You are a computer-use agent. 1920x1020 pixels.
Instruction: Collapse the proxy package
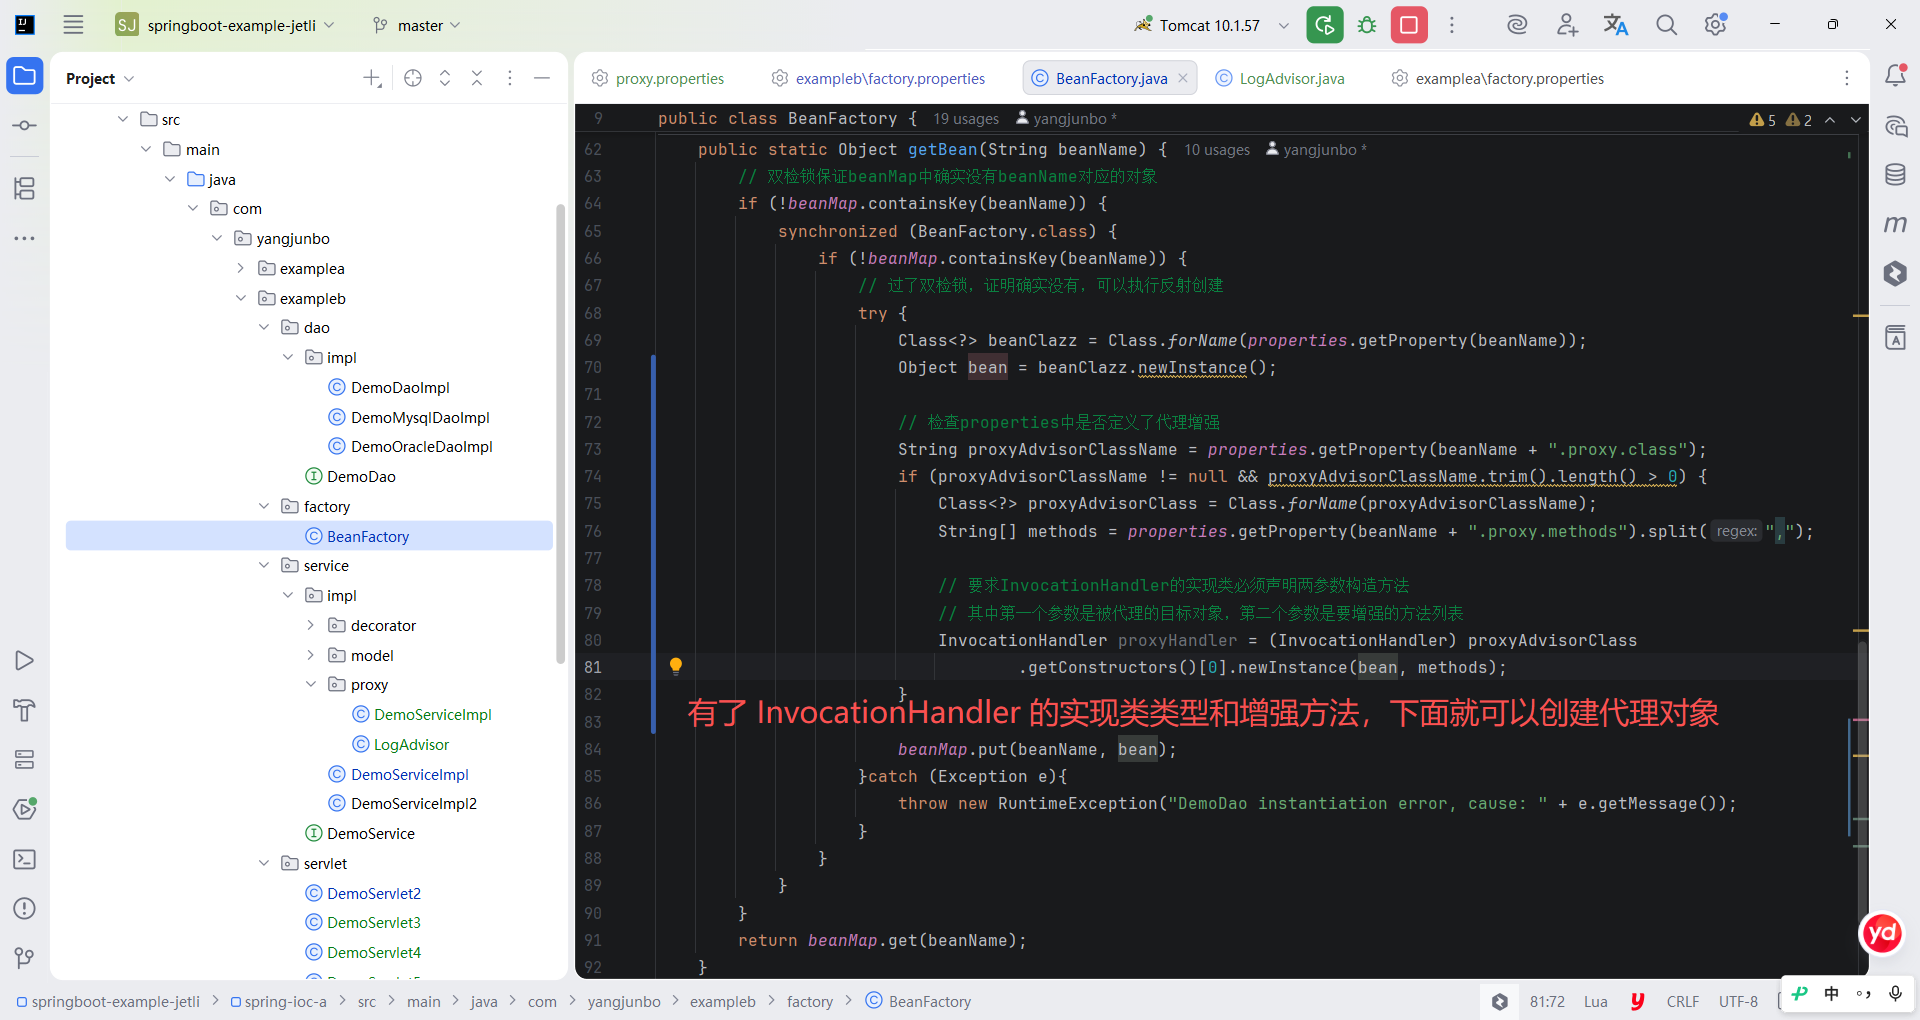tap(310, 684)
